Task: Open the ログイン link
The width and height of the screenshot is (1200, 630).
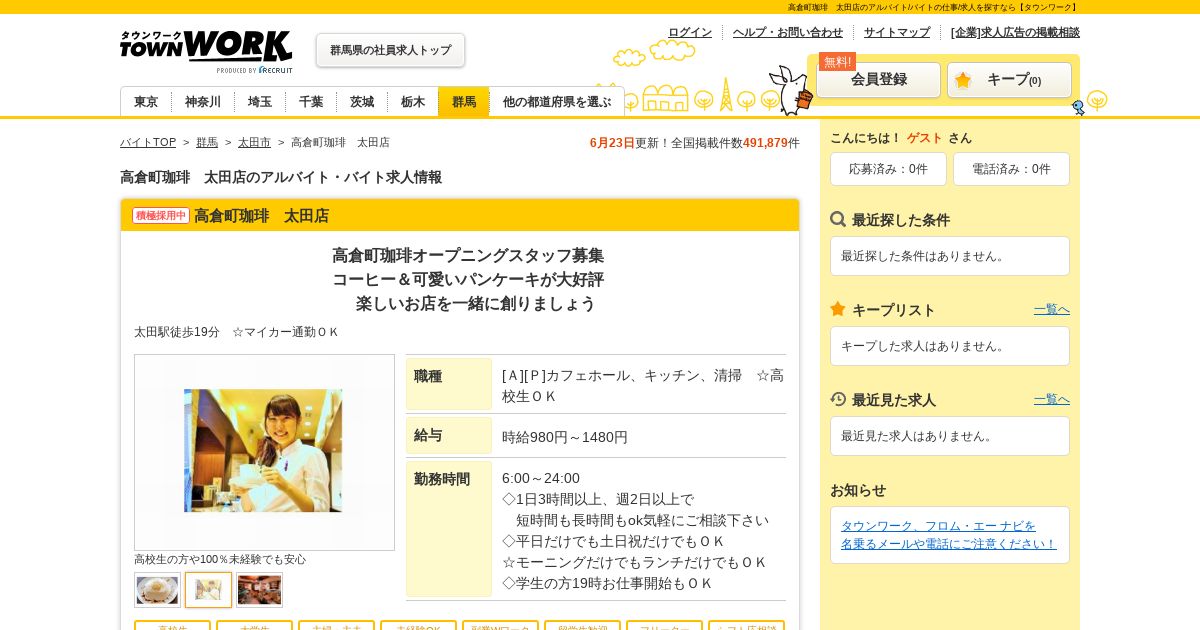Action: [690, 32]
